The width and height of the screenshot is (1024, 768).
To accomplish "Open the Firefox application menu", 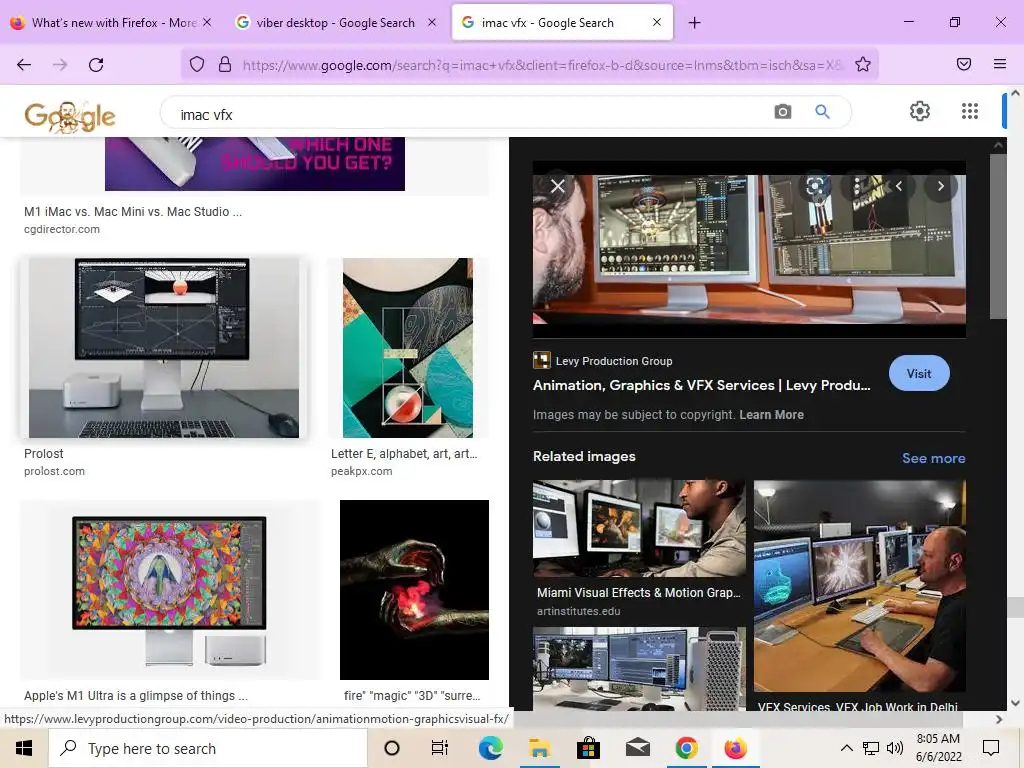I will [1000, 64].
